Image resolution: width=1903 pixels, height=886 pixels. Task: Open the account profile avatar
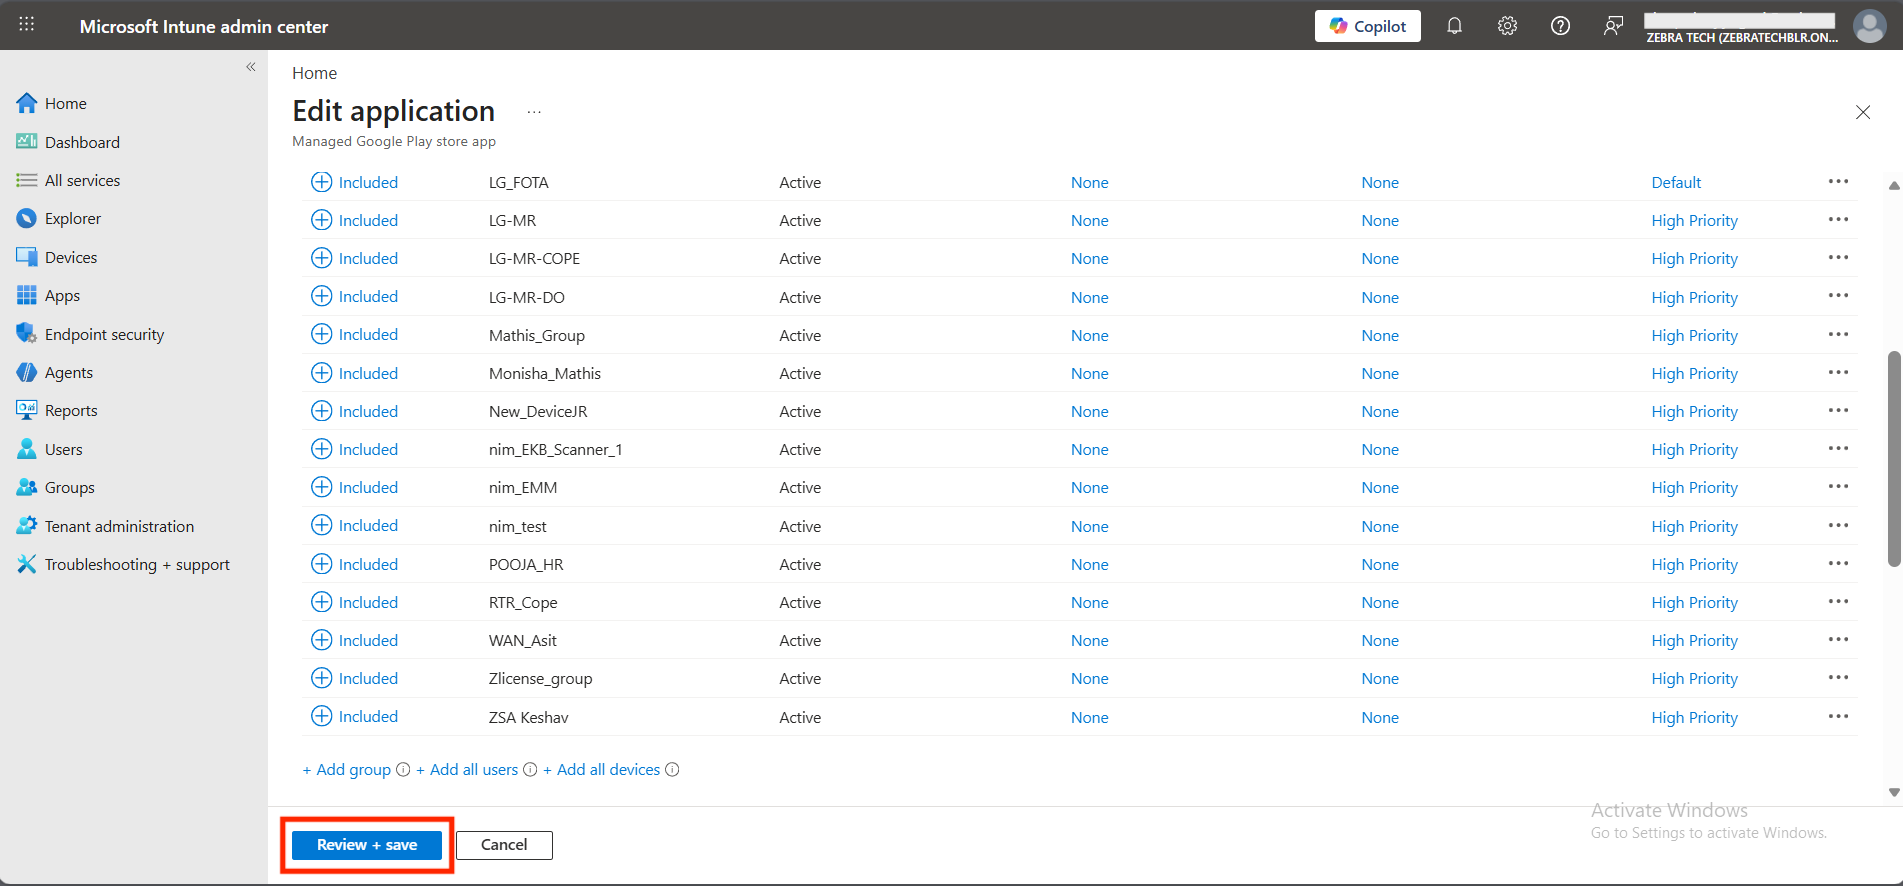[1869, 26]
